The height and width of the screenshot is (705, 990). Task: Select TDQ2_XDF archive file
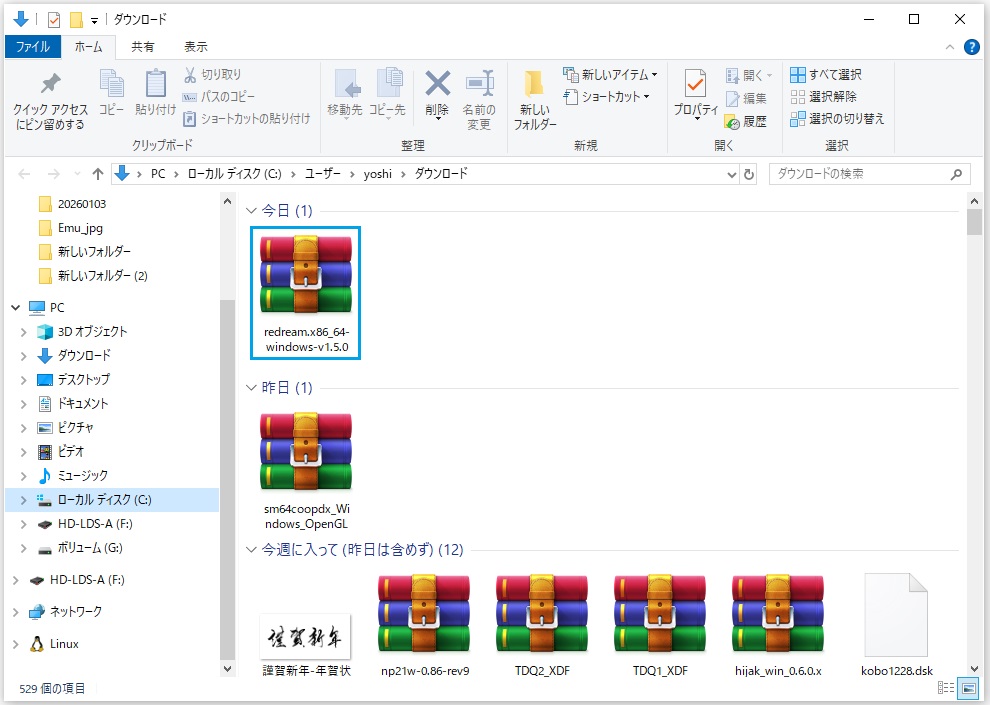point(542,624)
